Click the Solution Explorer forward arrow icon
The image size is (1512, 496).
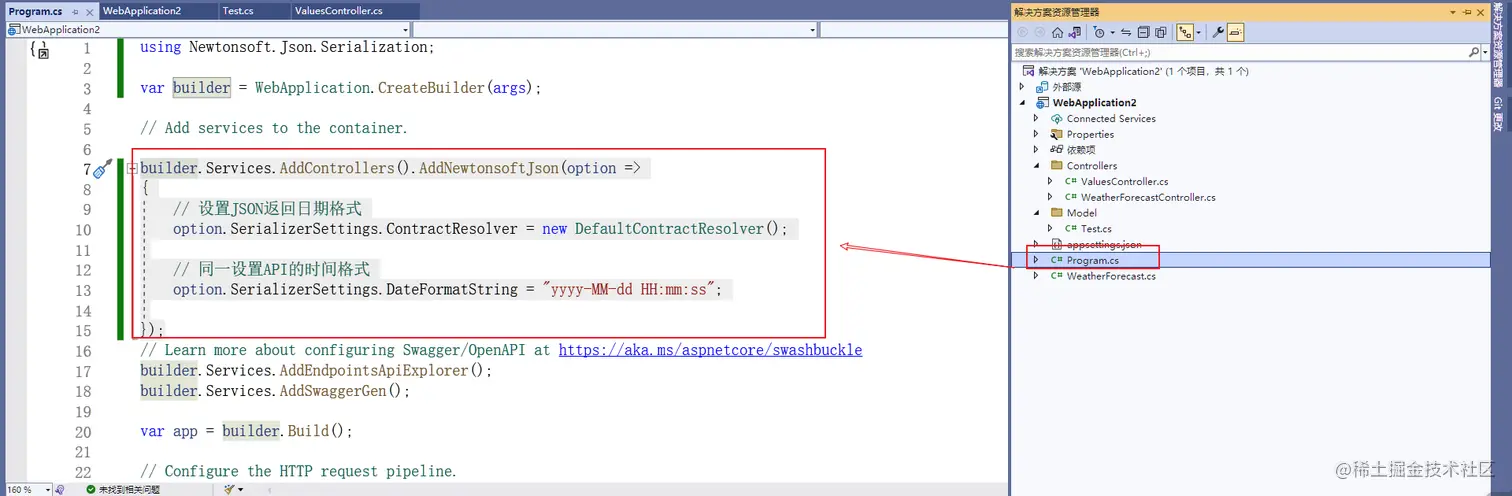point(1040,32)
